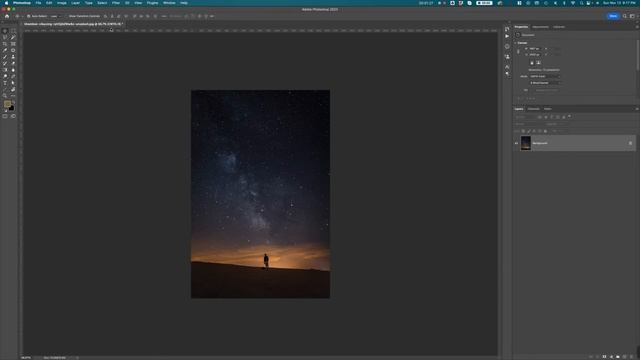Select the Gradient tool
The image size is (640, 360).
[x=5, y=70]
